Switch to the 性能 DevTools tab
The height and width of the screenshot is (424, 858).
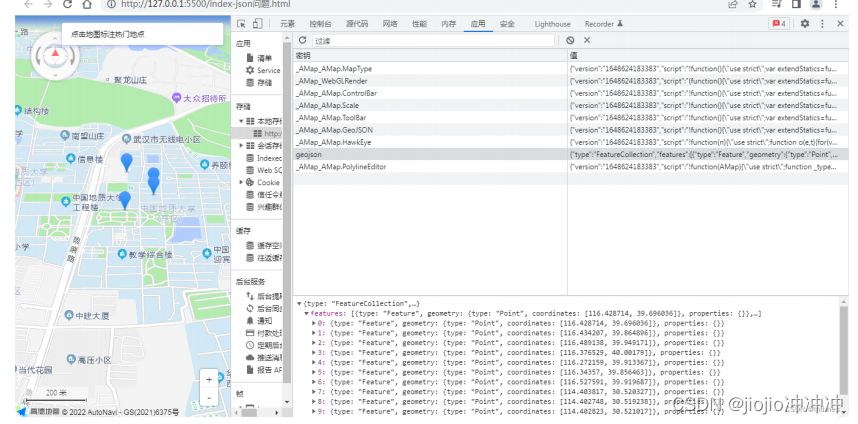click(x=419, y=24)
